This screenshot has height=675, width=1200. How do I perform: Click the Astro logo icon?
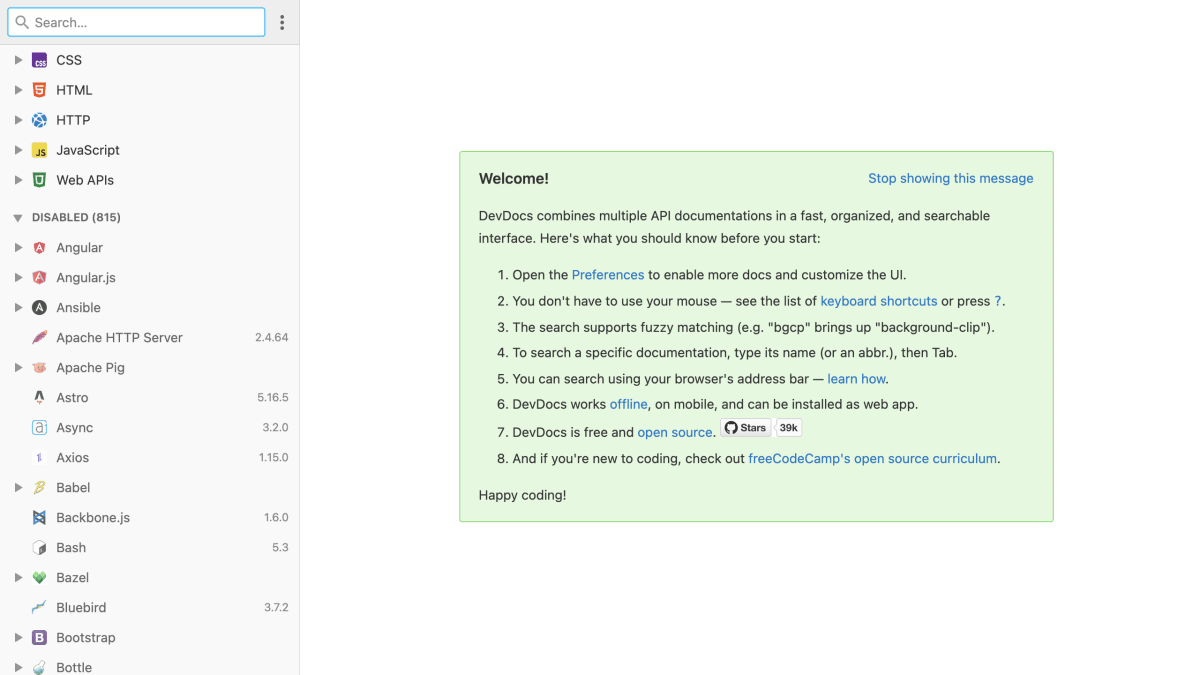click(x=39, y=398)
